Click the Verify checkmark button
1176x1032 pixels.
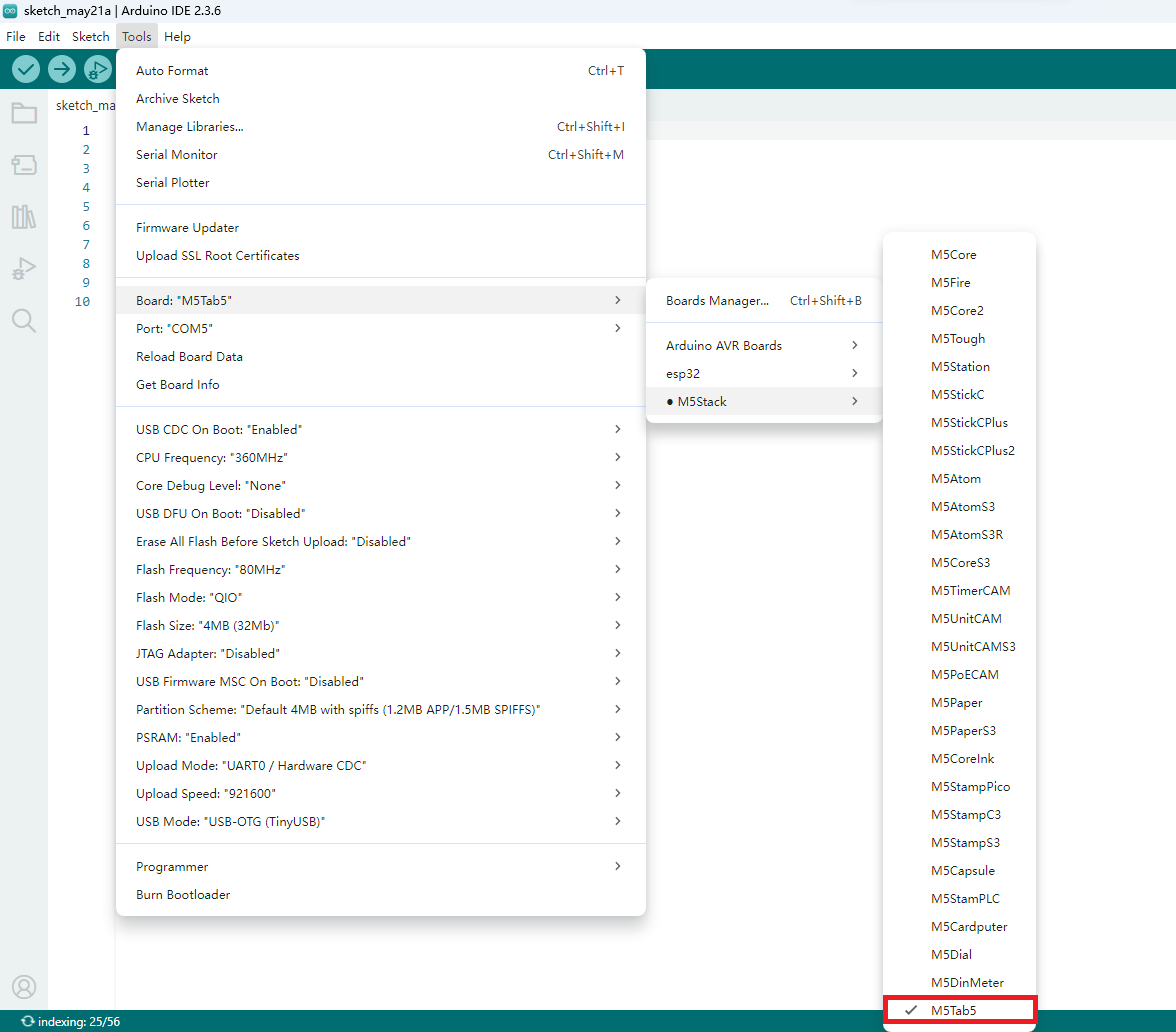[x=26, y=70]
